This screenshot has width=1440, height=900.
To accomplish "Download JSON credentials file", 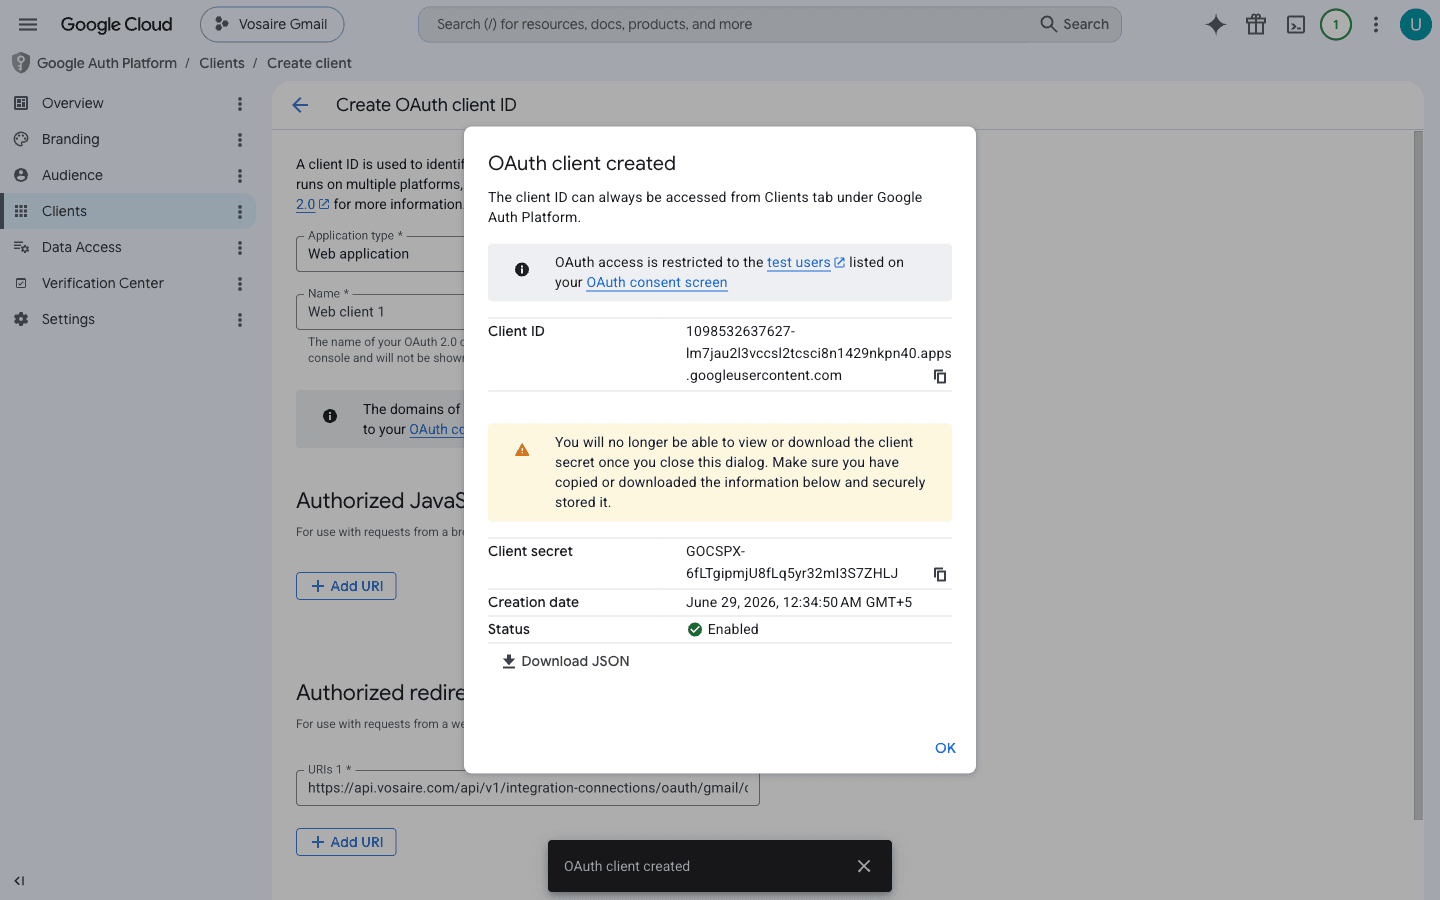I will 565,661.
